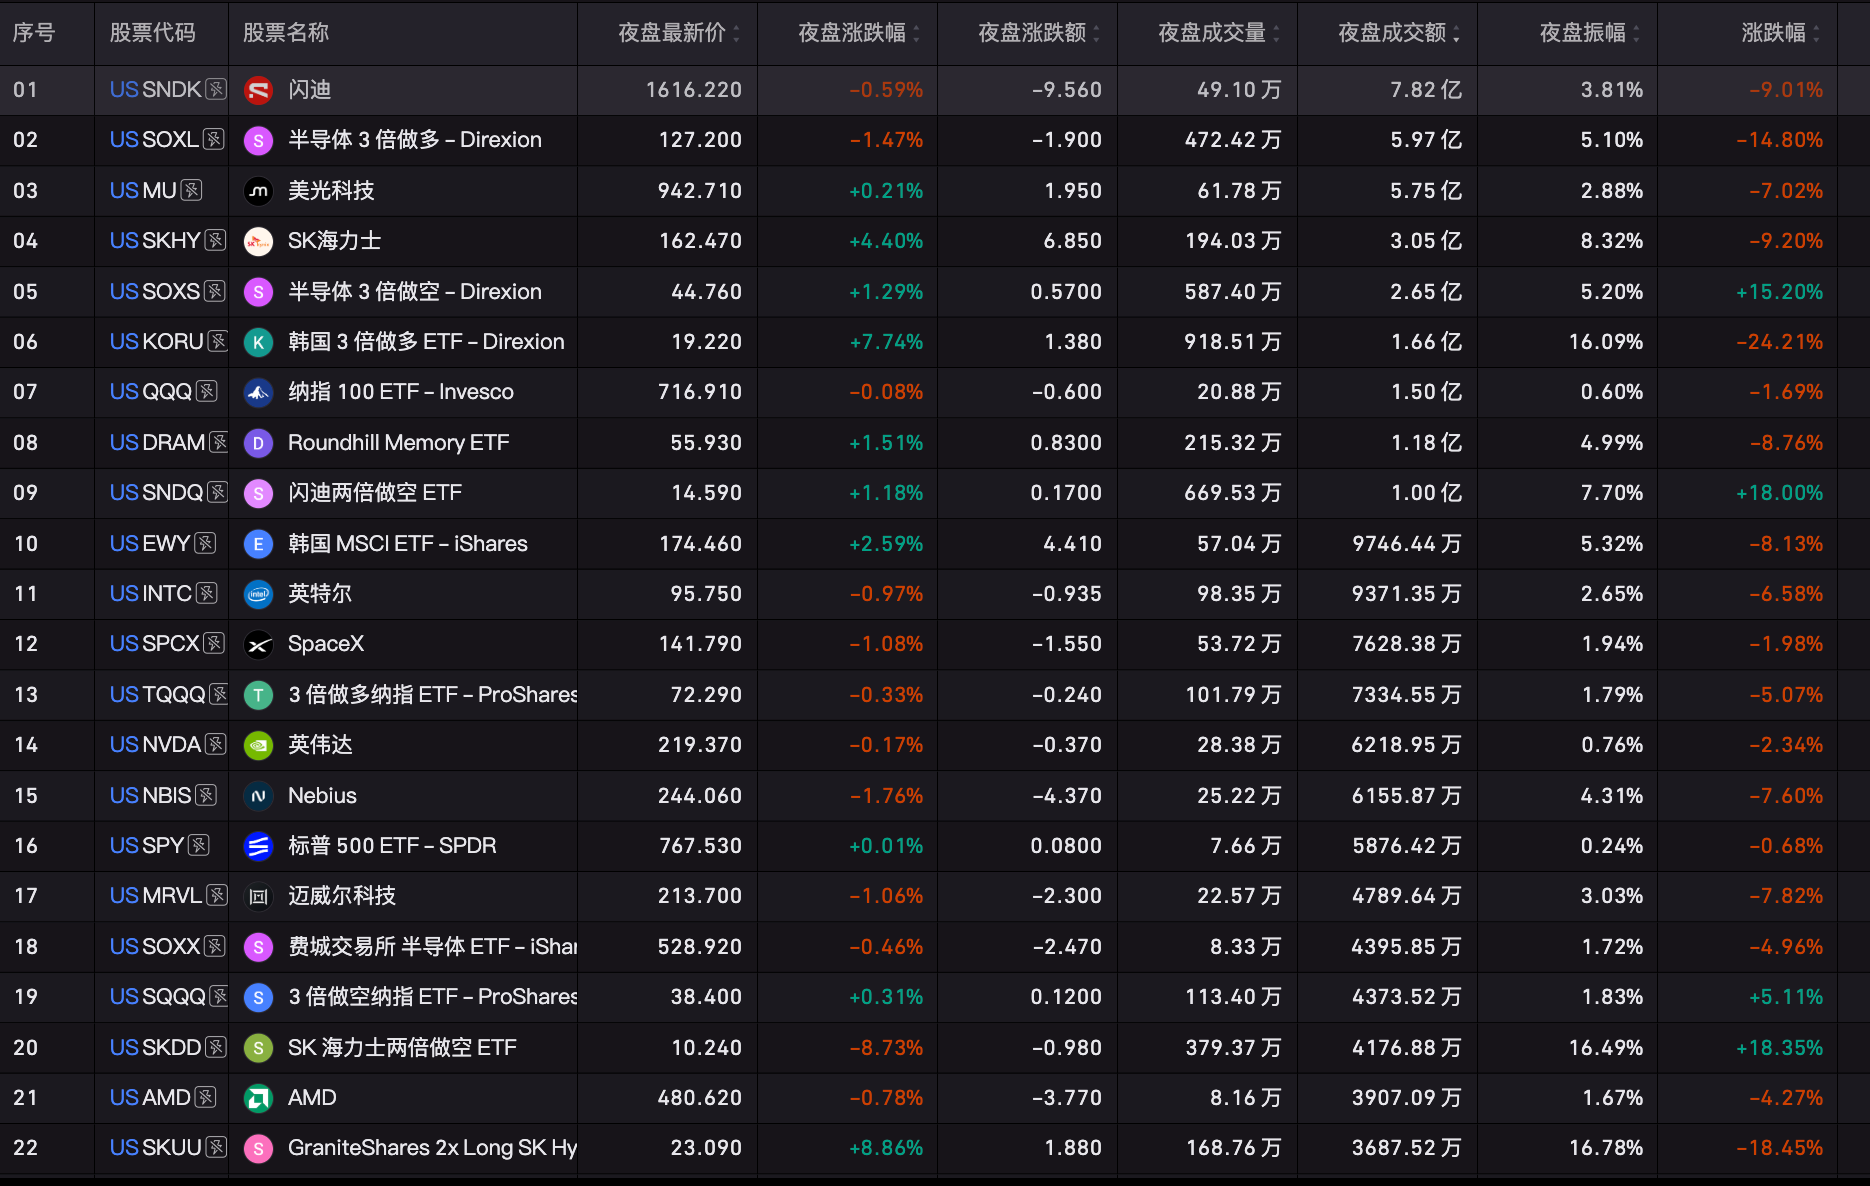Click the SanDisk red logo icon
Screen dimensions: 1870x1186
coord(259,90)
